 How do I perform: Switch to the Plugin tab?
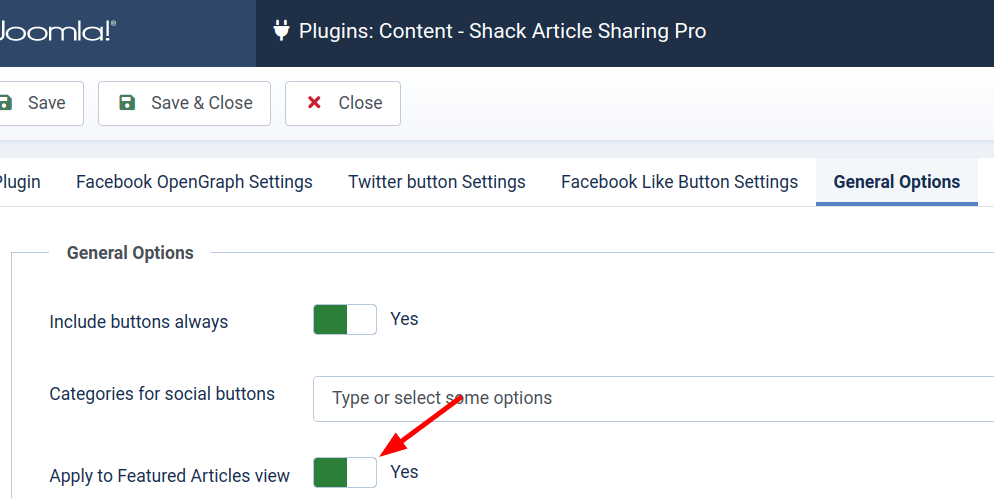(x=19, y=182)
